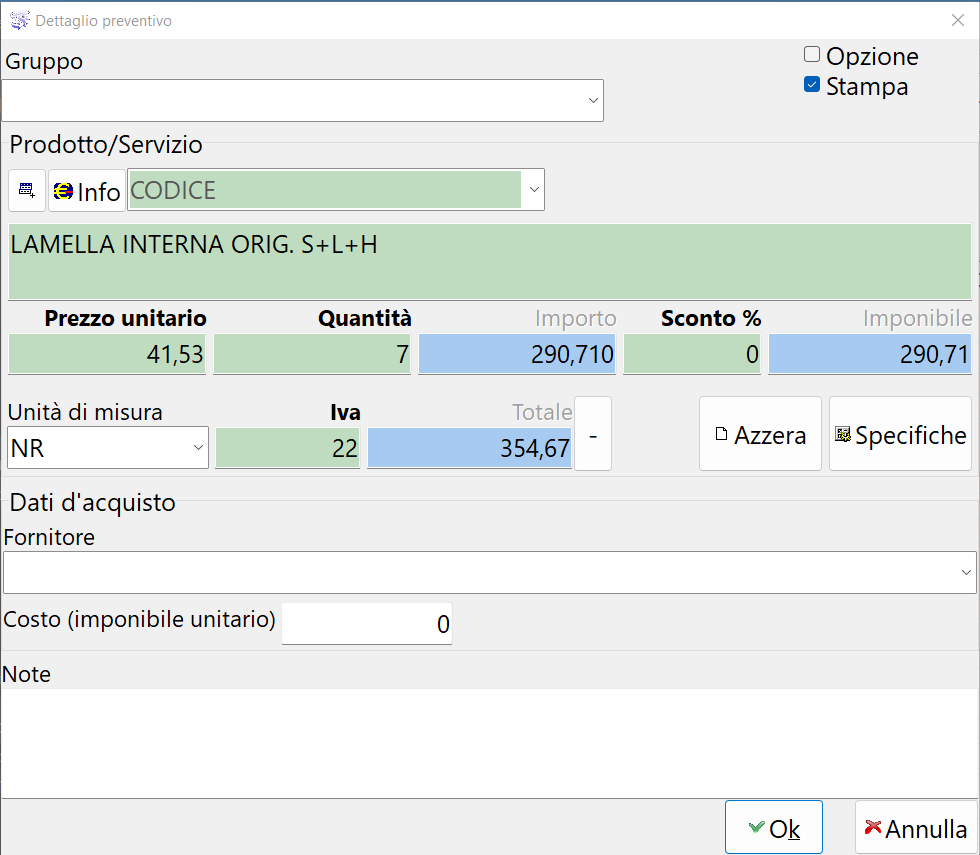Focus the Iva percentage field
This screenshot has height=855, width=980.
[288, 449]
